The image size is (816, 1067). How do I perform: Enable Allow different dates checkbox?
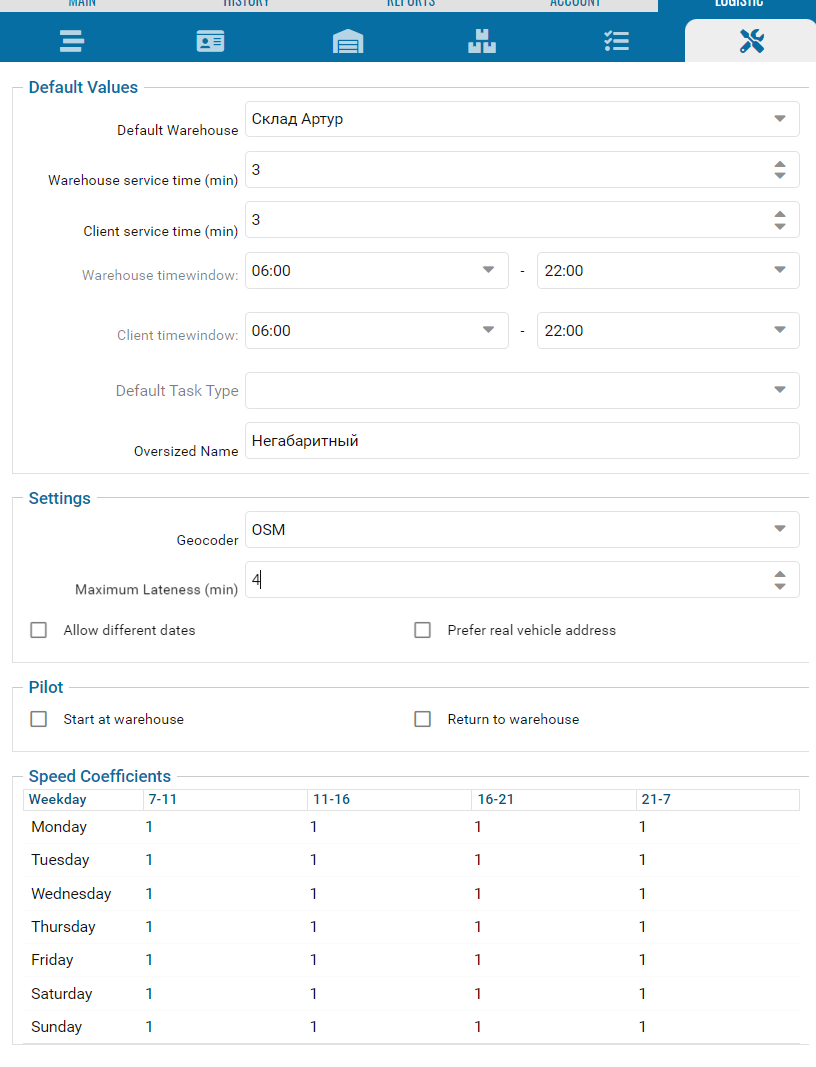(x=39, y=630)
